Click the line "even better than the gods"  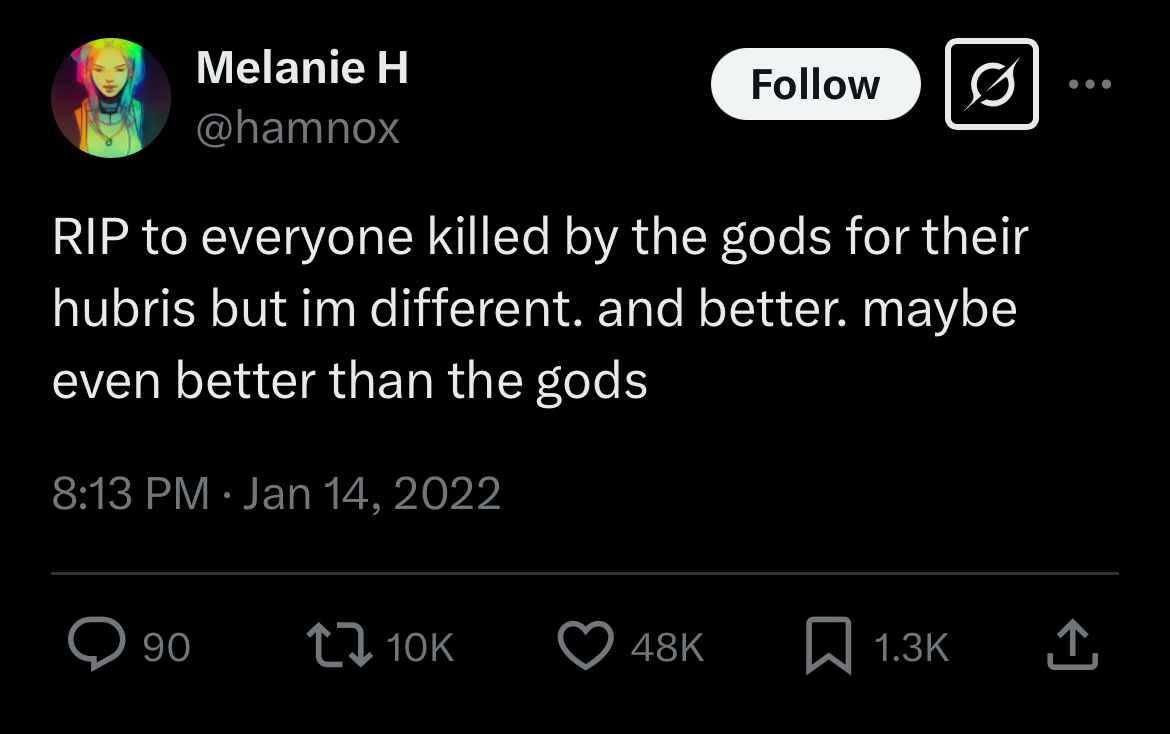tap(350, 382)
